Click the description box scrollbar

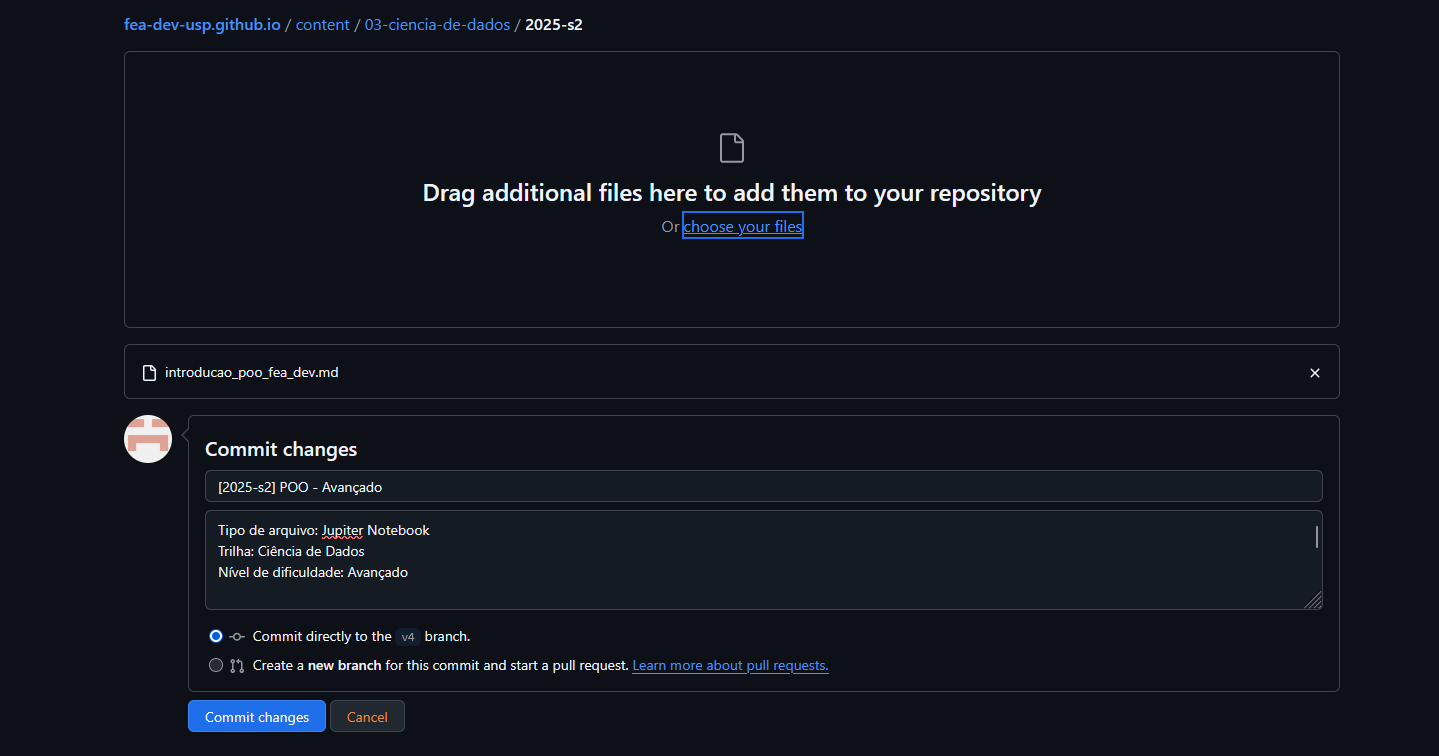tap(1317, 537)
